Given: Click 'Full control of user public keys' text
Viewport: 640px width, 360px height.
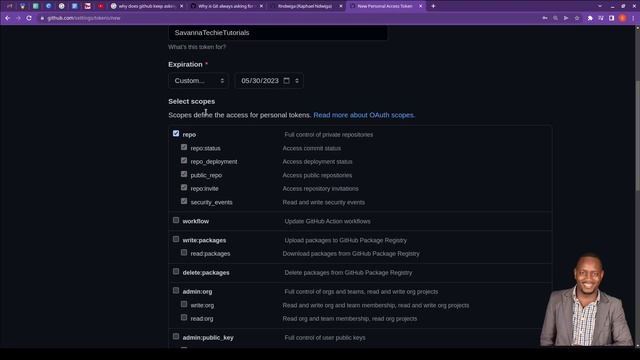Looking at the screenshot, I should pos(325,338).
